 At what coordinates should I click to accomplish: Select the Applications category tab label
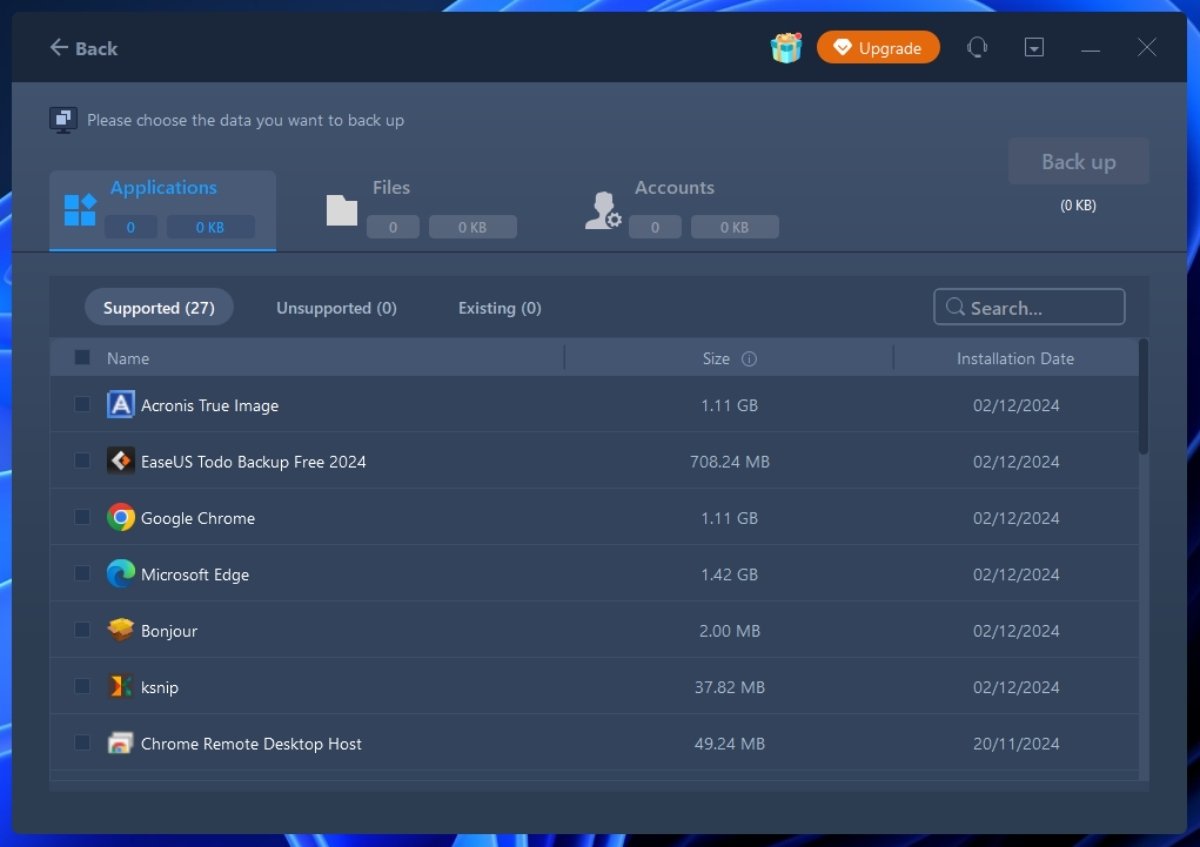click(164, 187)
